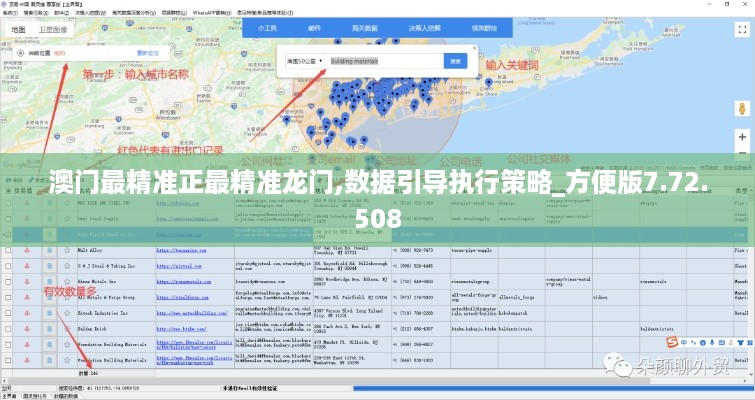Image resolution: width=755 pixels, height=400 pixels.
Task: Zoom in the map with plus button
Action: (742, 137)
